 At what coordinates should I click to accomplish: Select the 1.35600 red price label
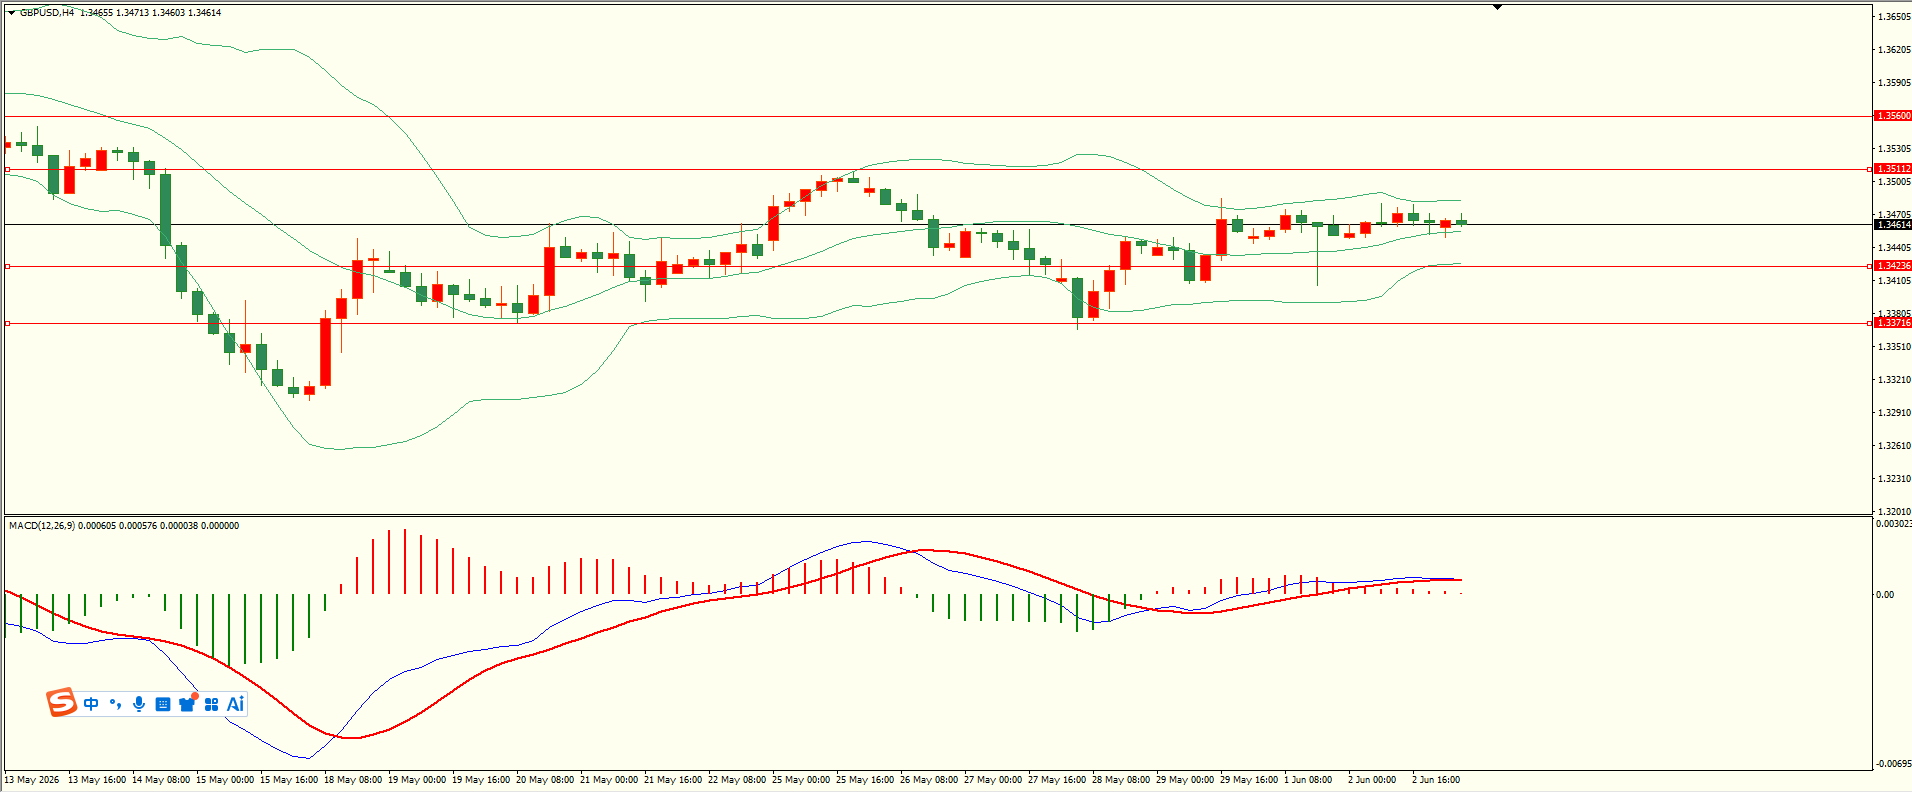click(1893, 116)
